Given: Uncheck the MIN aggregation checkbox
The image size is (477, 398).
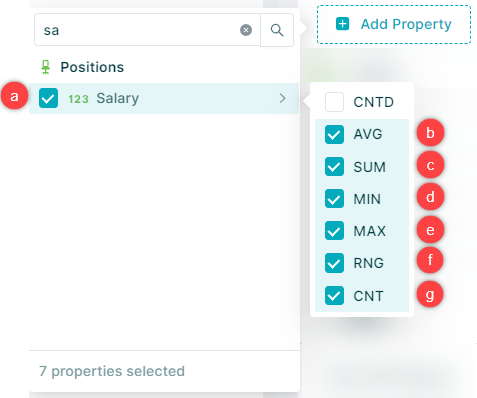Looking at the screenshot, I should click(x=334, y=199).
